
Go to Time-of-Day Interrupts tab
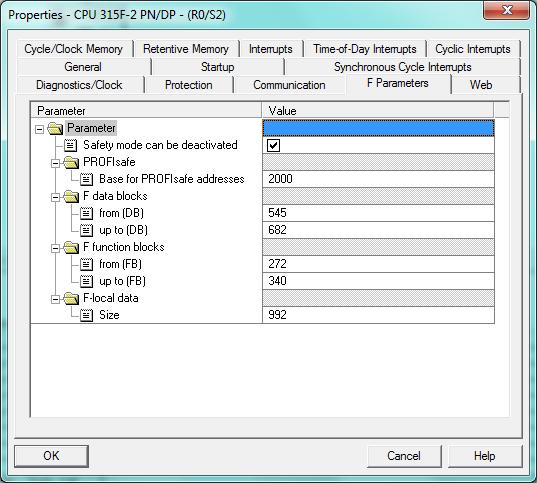coord(365,49)
